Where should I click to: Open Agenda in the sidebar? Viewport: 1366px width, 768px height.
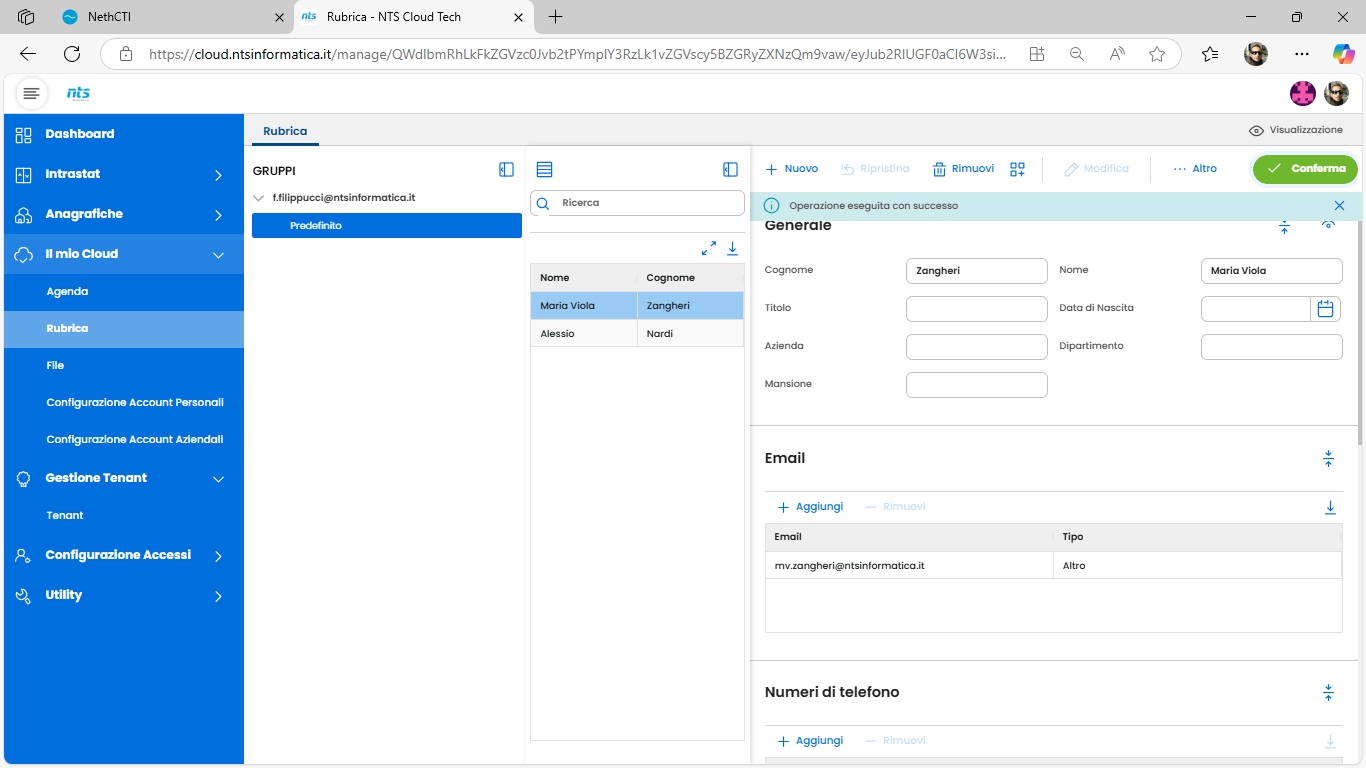(67, 292)
